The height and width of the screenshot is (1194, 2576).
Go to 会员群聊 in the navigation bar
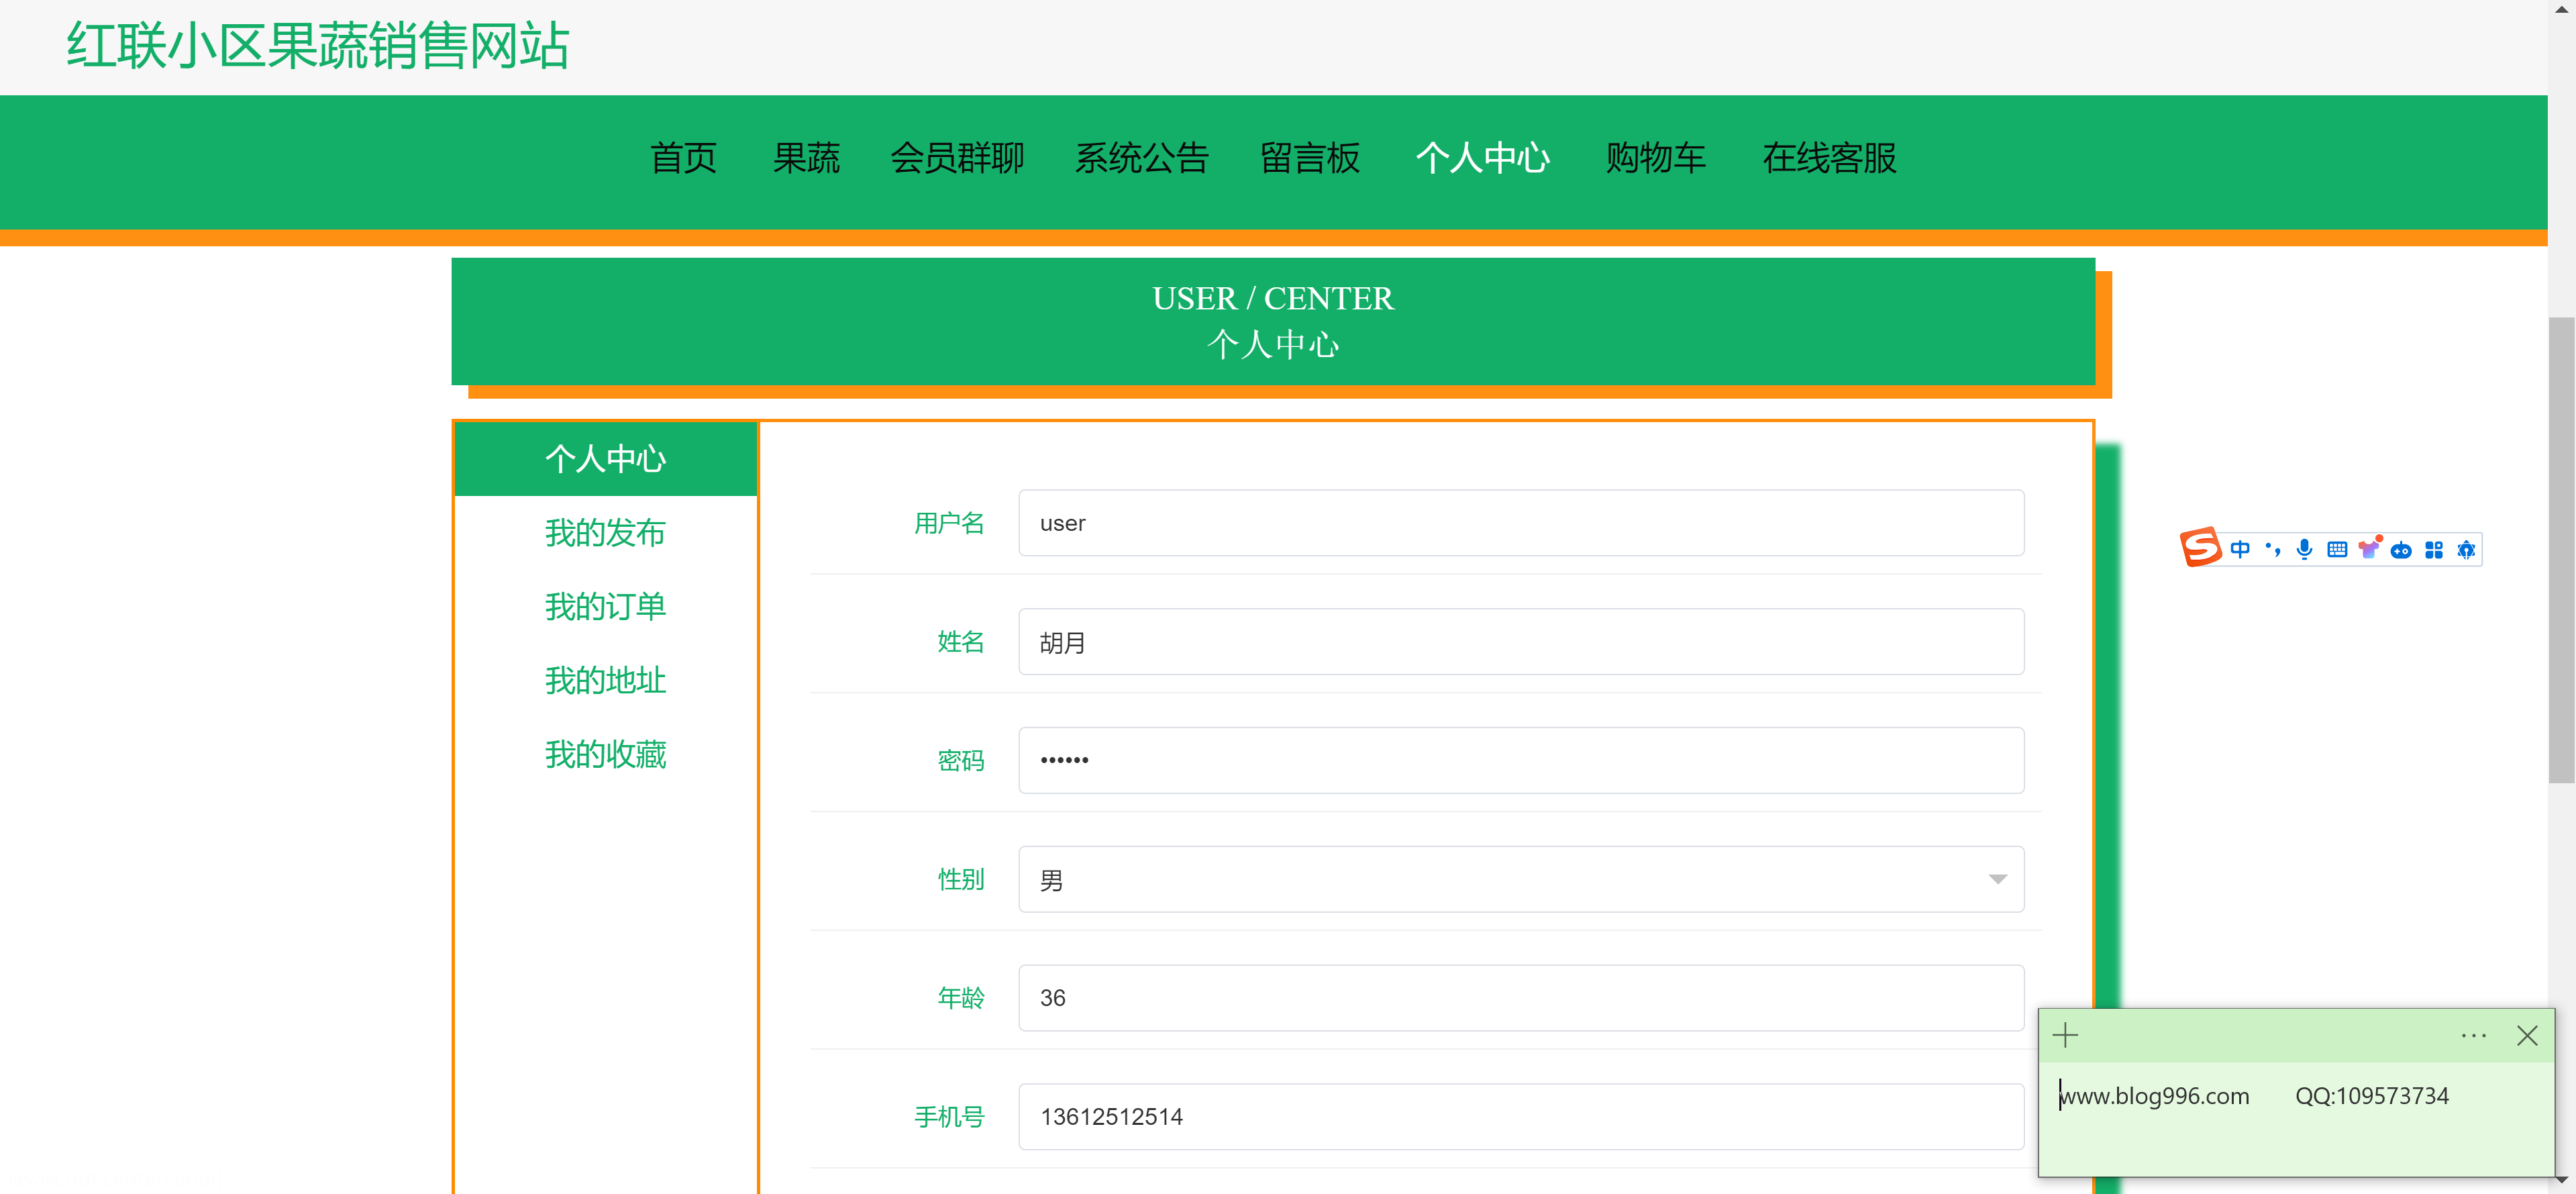point(957,158)
